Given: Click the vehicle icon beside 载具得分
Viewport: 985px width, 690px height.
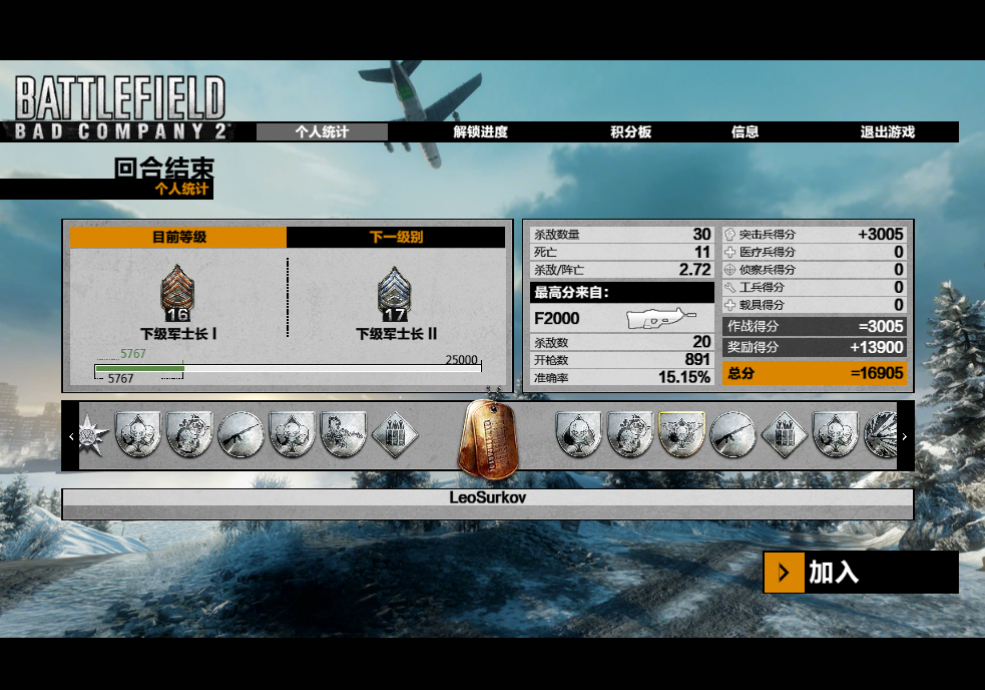Looking at the screenshot, I should [x=730, y=305].
